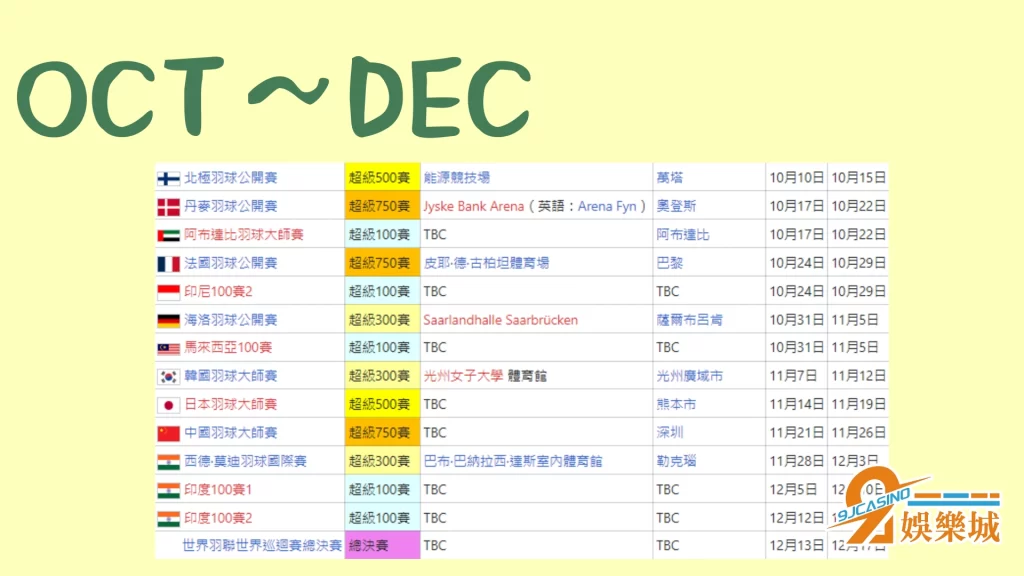Click the France flag icon
This screenshot has width=1024, height=576.
pos(168,263)
